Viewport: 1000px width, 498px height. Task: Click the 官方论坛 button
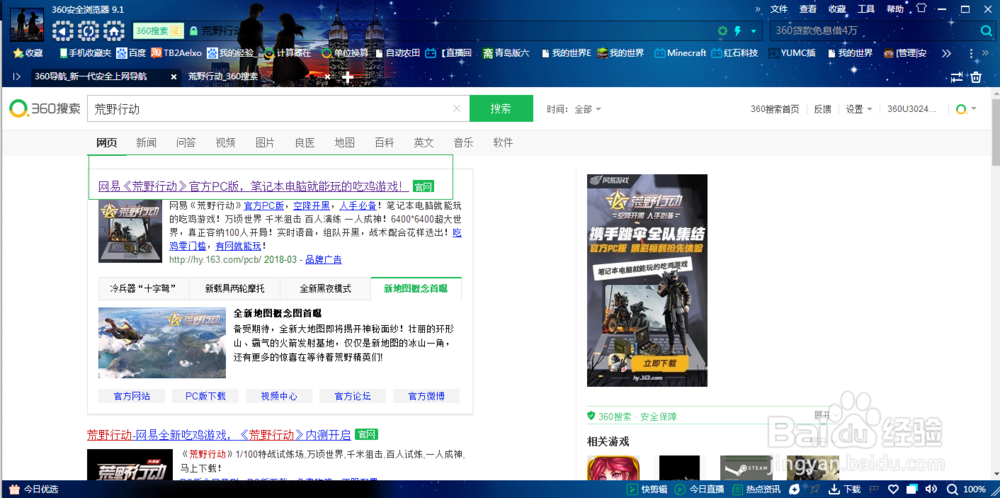[x=353, y=396]
